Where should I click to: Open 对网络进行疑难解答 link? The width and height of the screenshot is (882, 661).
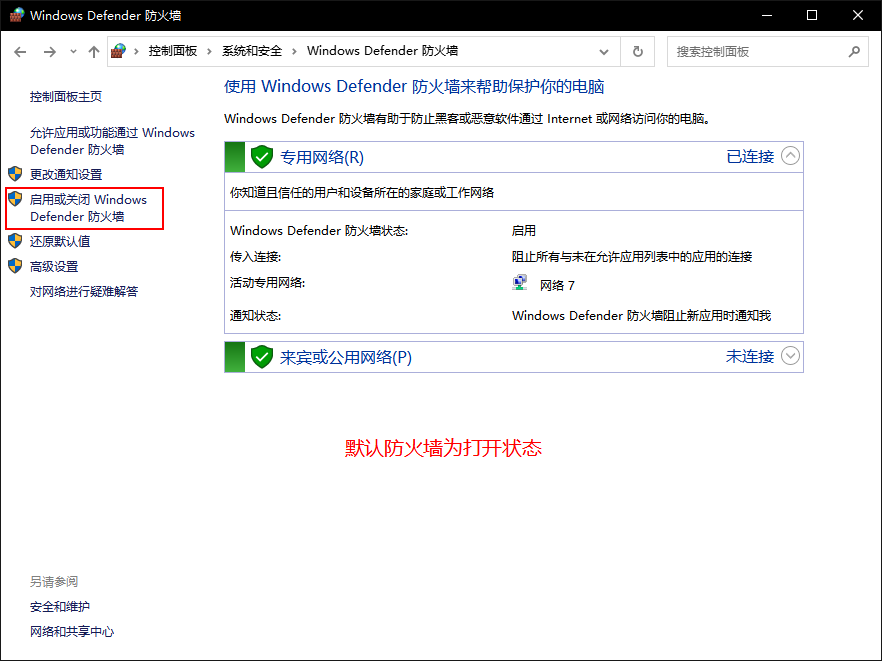tap(84, 291)
